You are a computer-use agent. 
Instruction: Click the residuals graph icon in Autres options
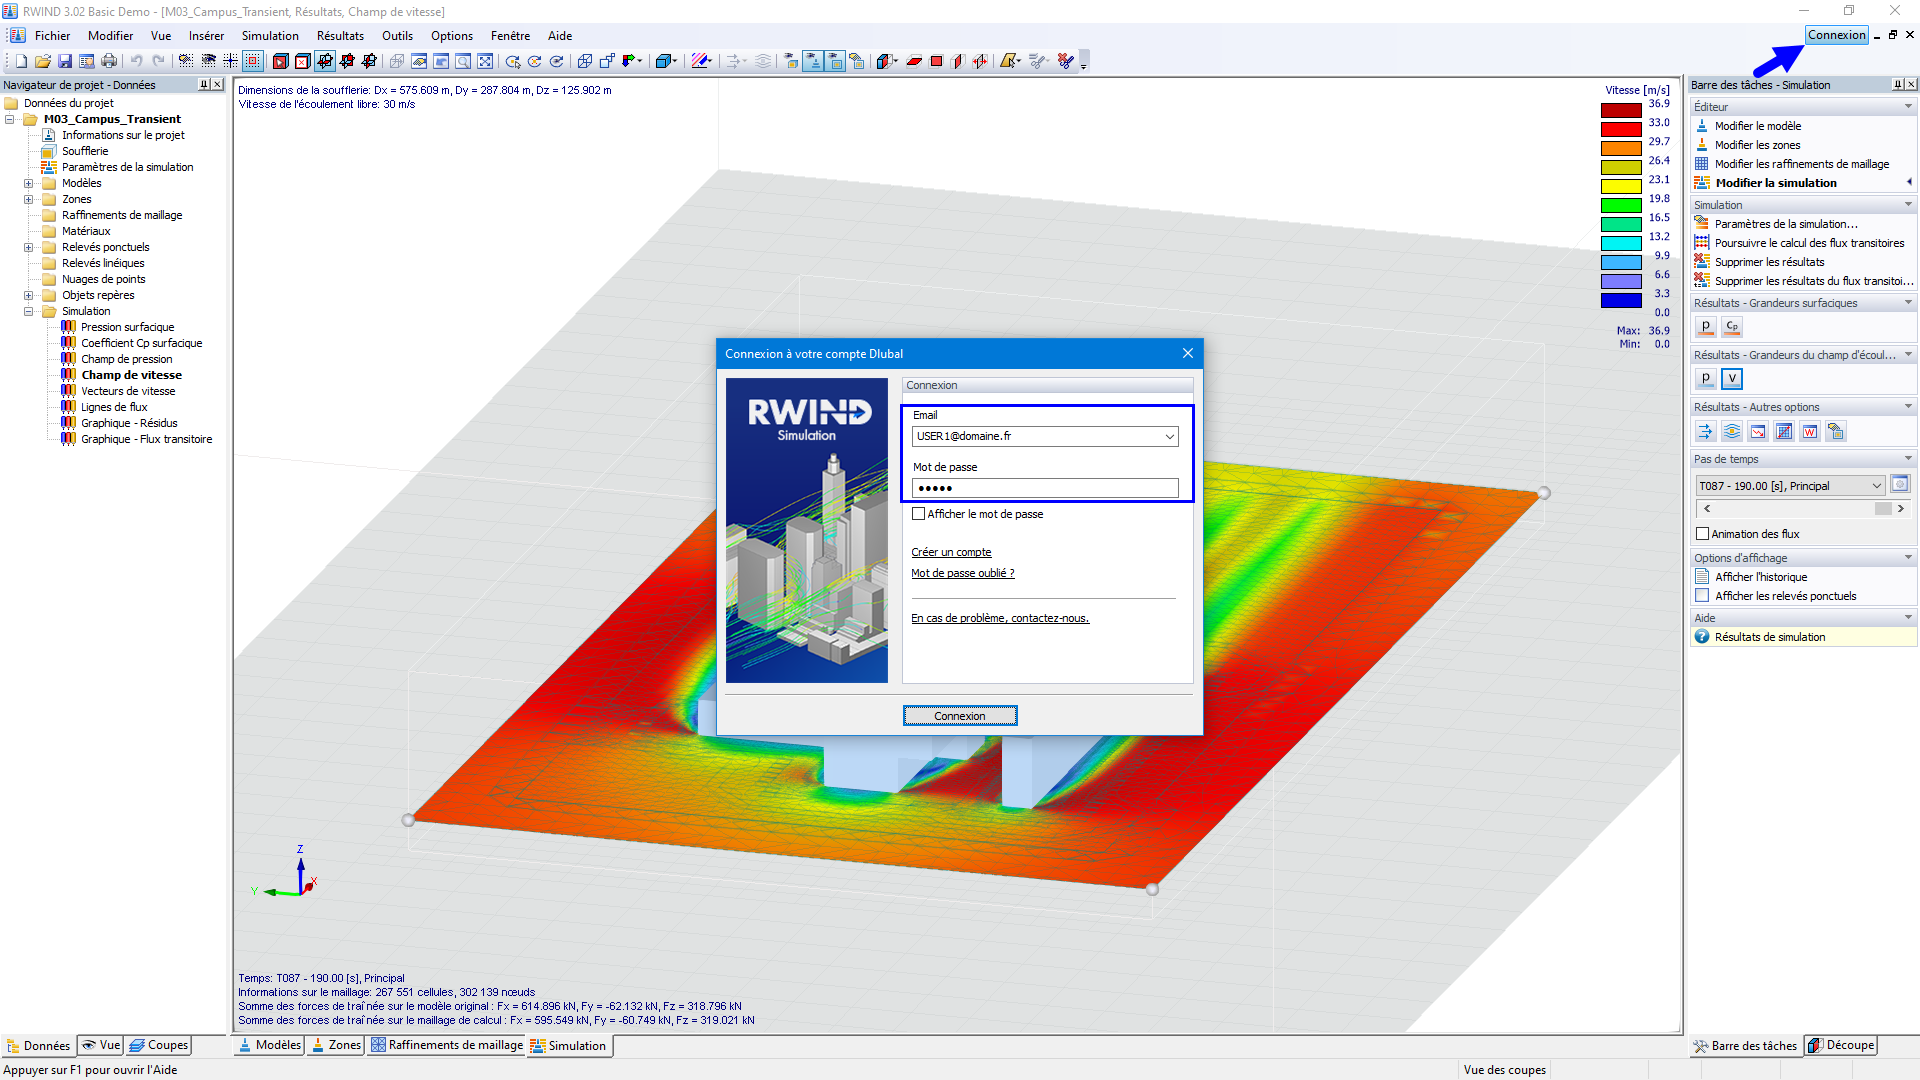(x=1758, y=431)
